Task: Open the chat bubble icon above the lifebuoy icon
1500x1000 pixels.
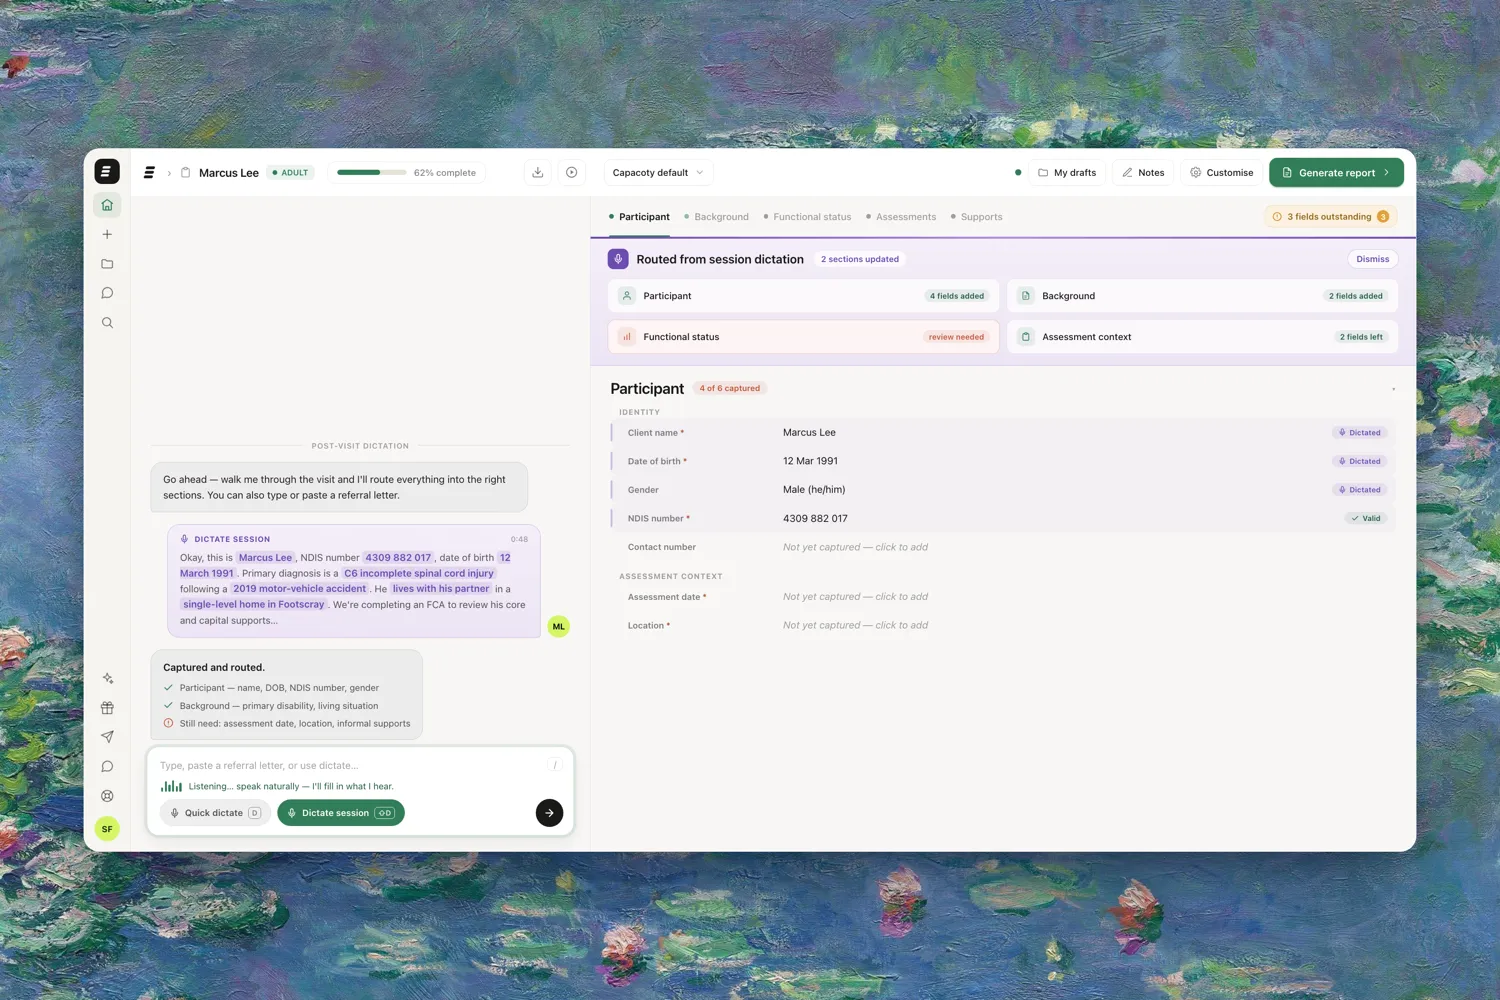Action: pyautogui.click(x=107, y=767)
